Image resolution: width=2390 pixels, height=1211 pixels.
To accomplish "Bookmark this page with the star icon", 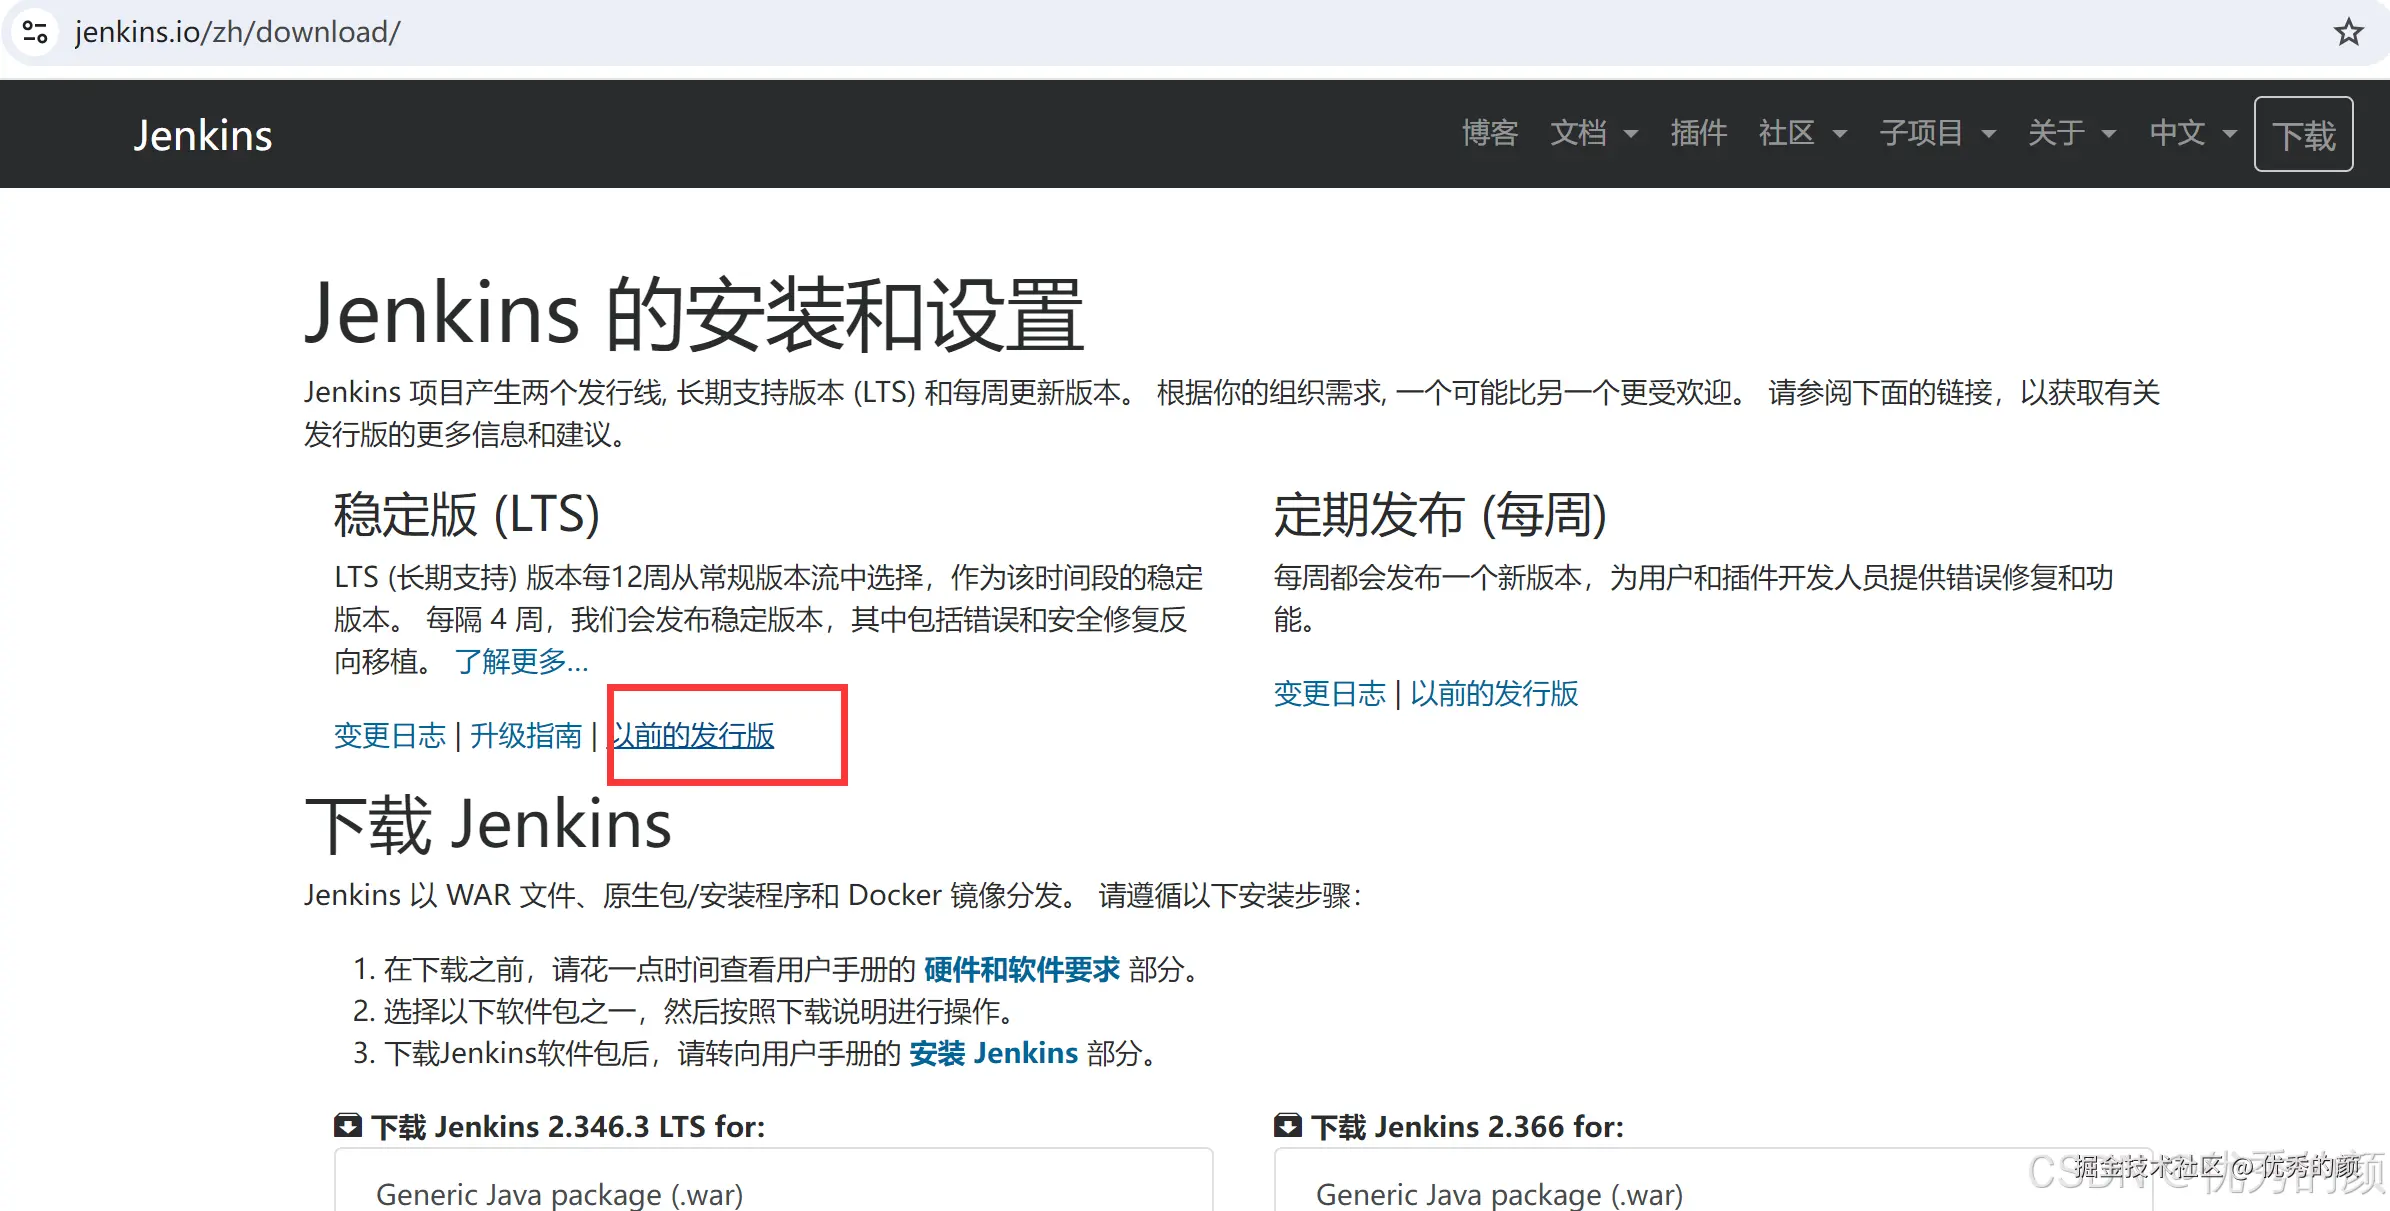I will click(x=2348, y=32).
